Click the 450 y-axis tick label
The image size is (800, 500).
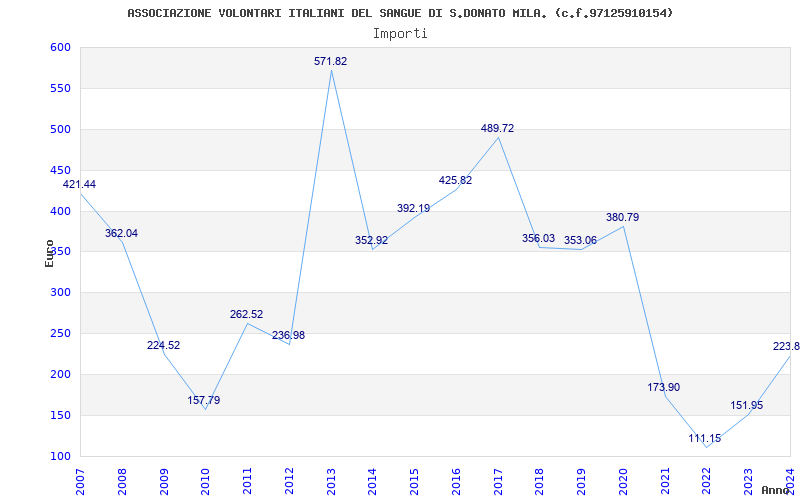coord(60,170)
